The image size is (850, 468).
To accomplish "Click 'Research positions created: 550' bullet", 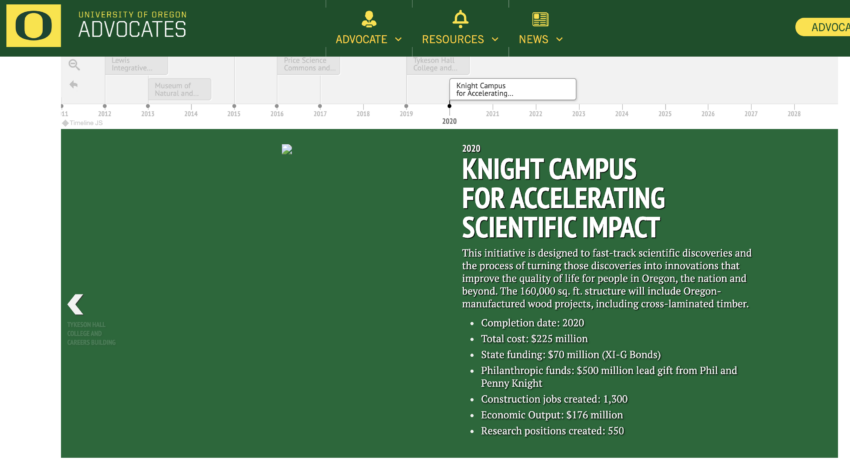I will pos(552,431).
